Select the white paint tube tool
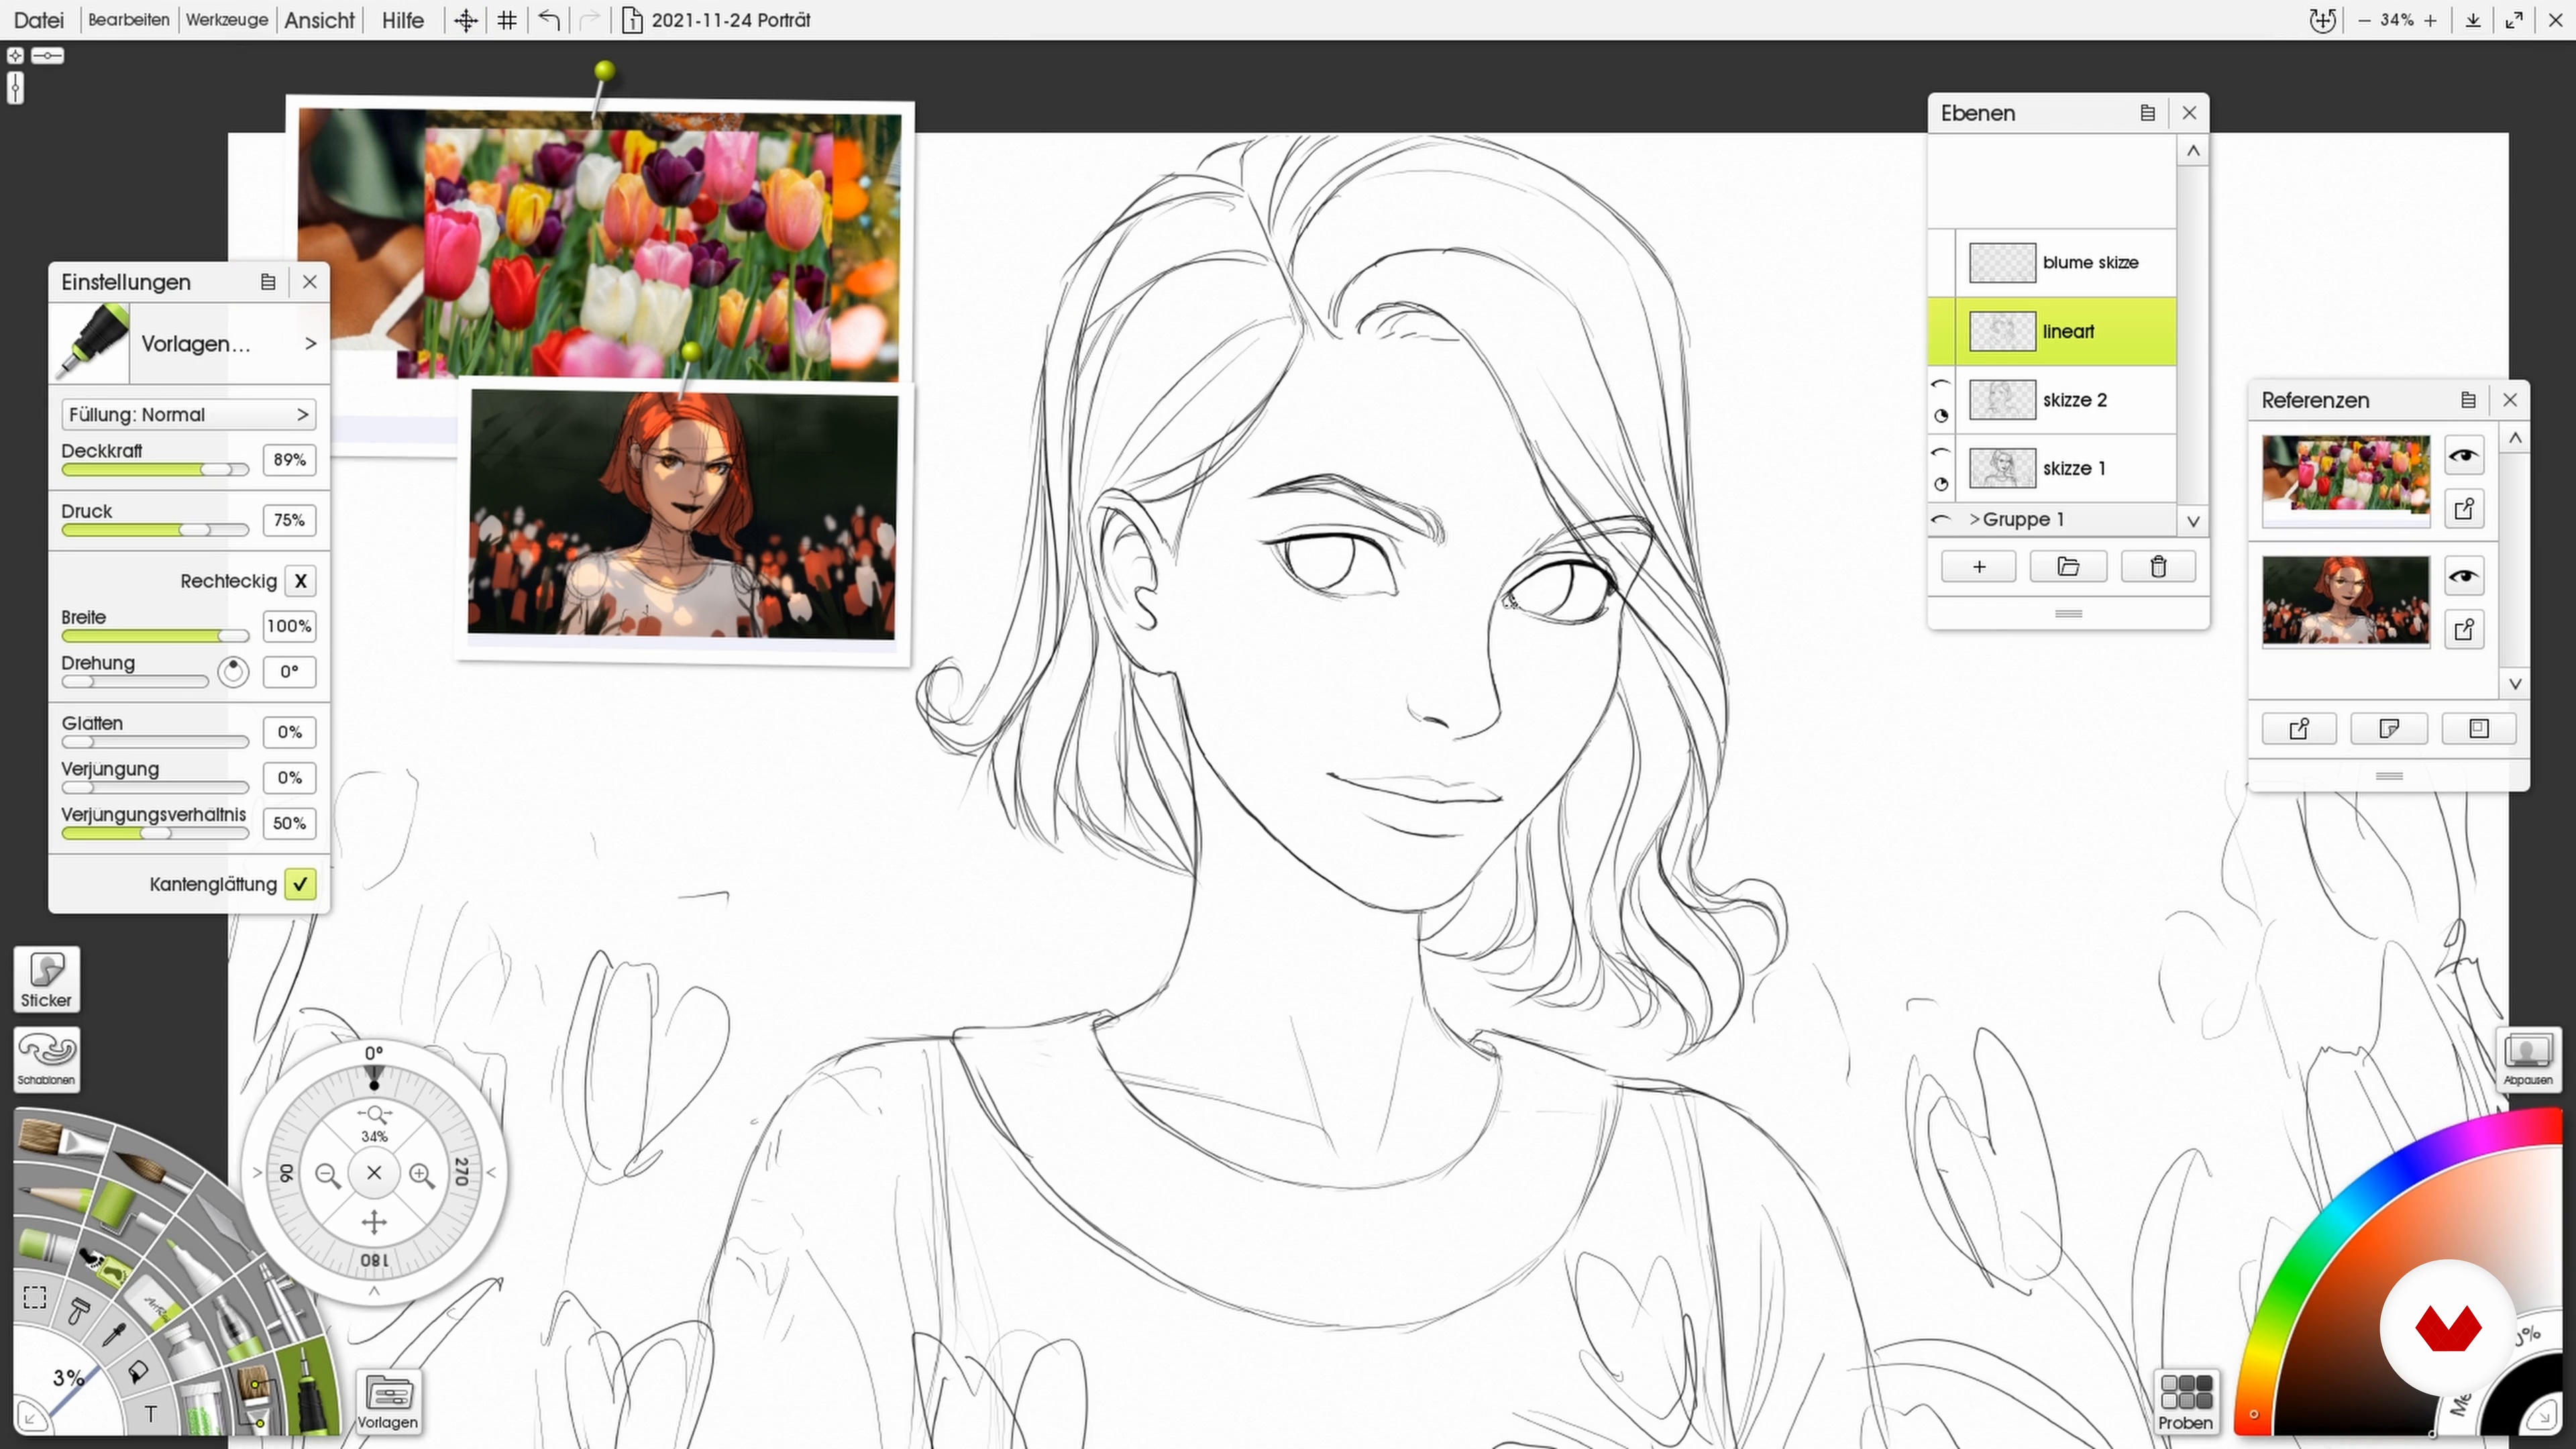This screenshot has height=1449, width=2576. 190,1352
